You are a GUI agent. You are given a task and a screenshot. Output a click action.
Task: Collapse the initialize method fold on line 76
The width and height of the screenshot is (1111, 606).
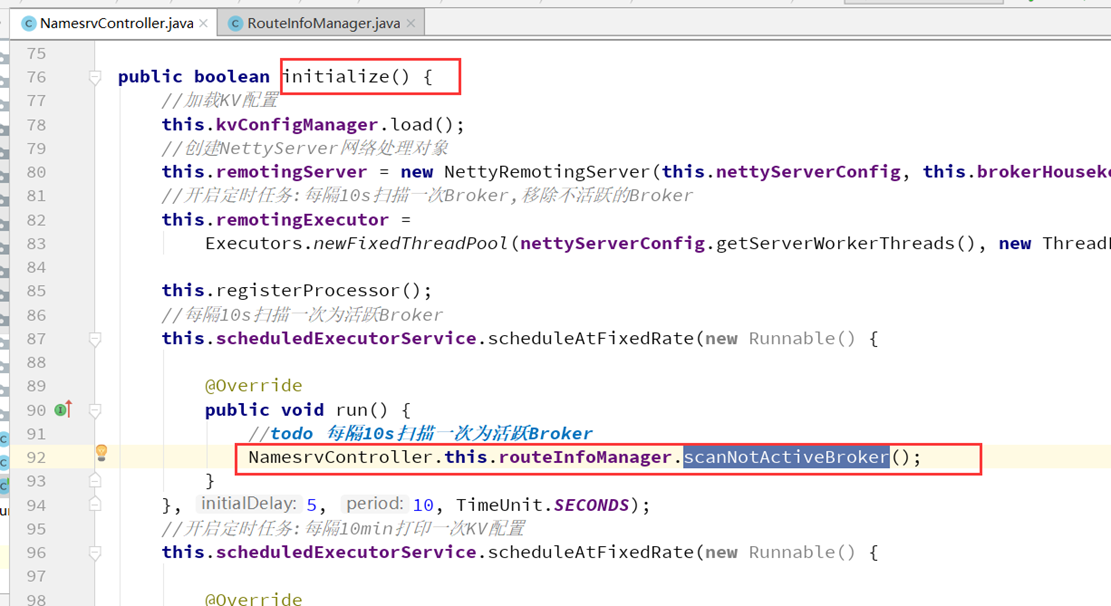95,77
